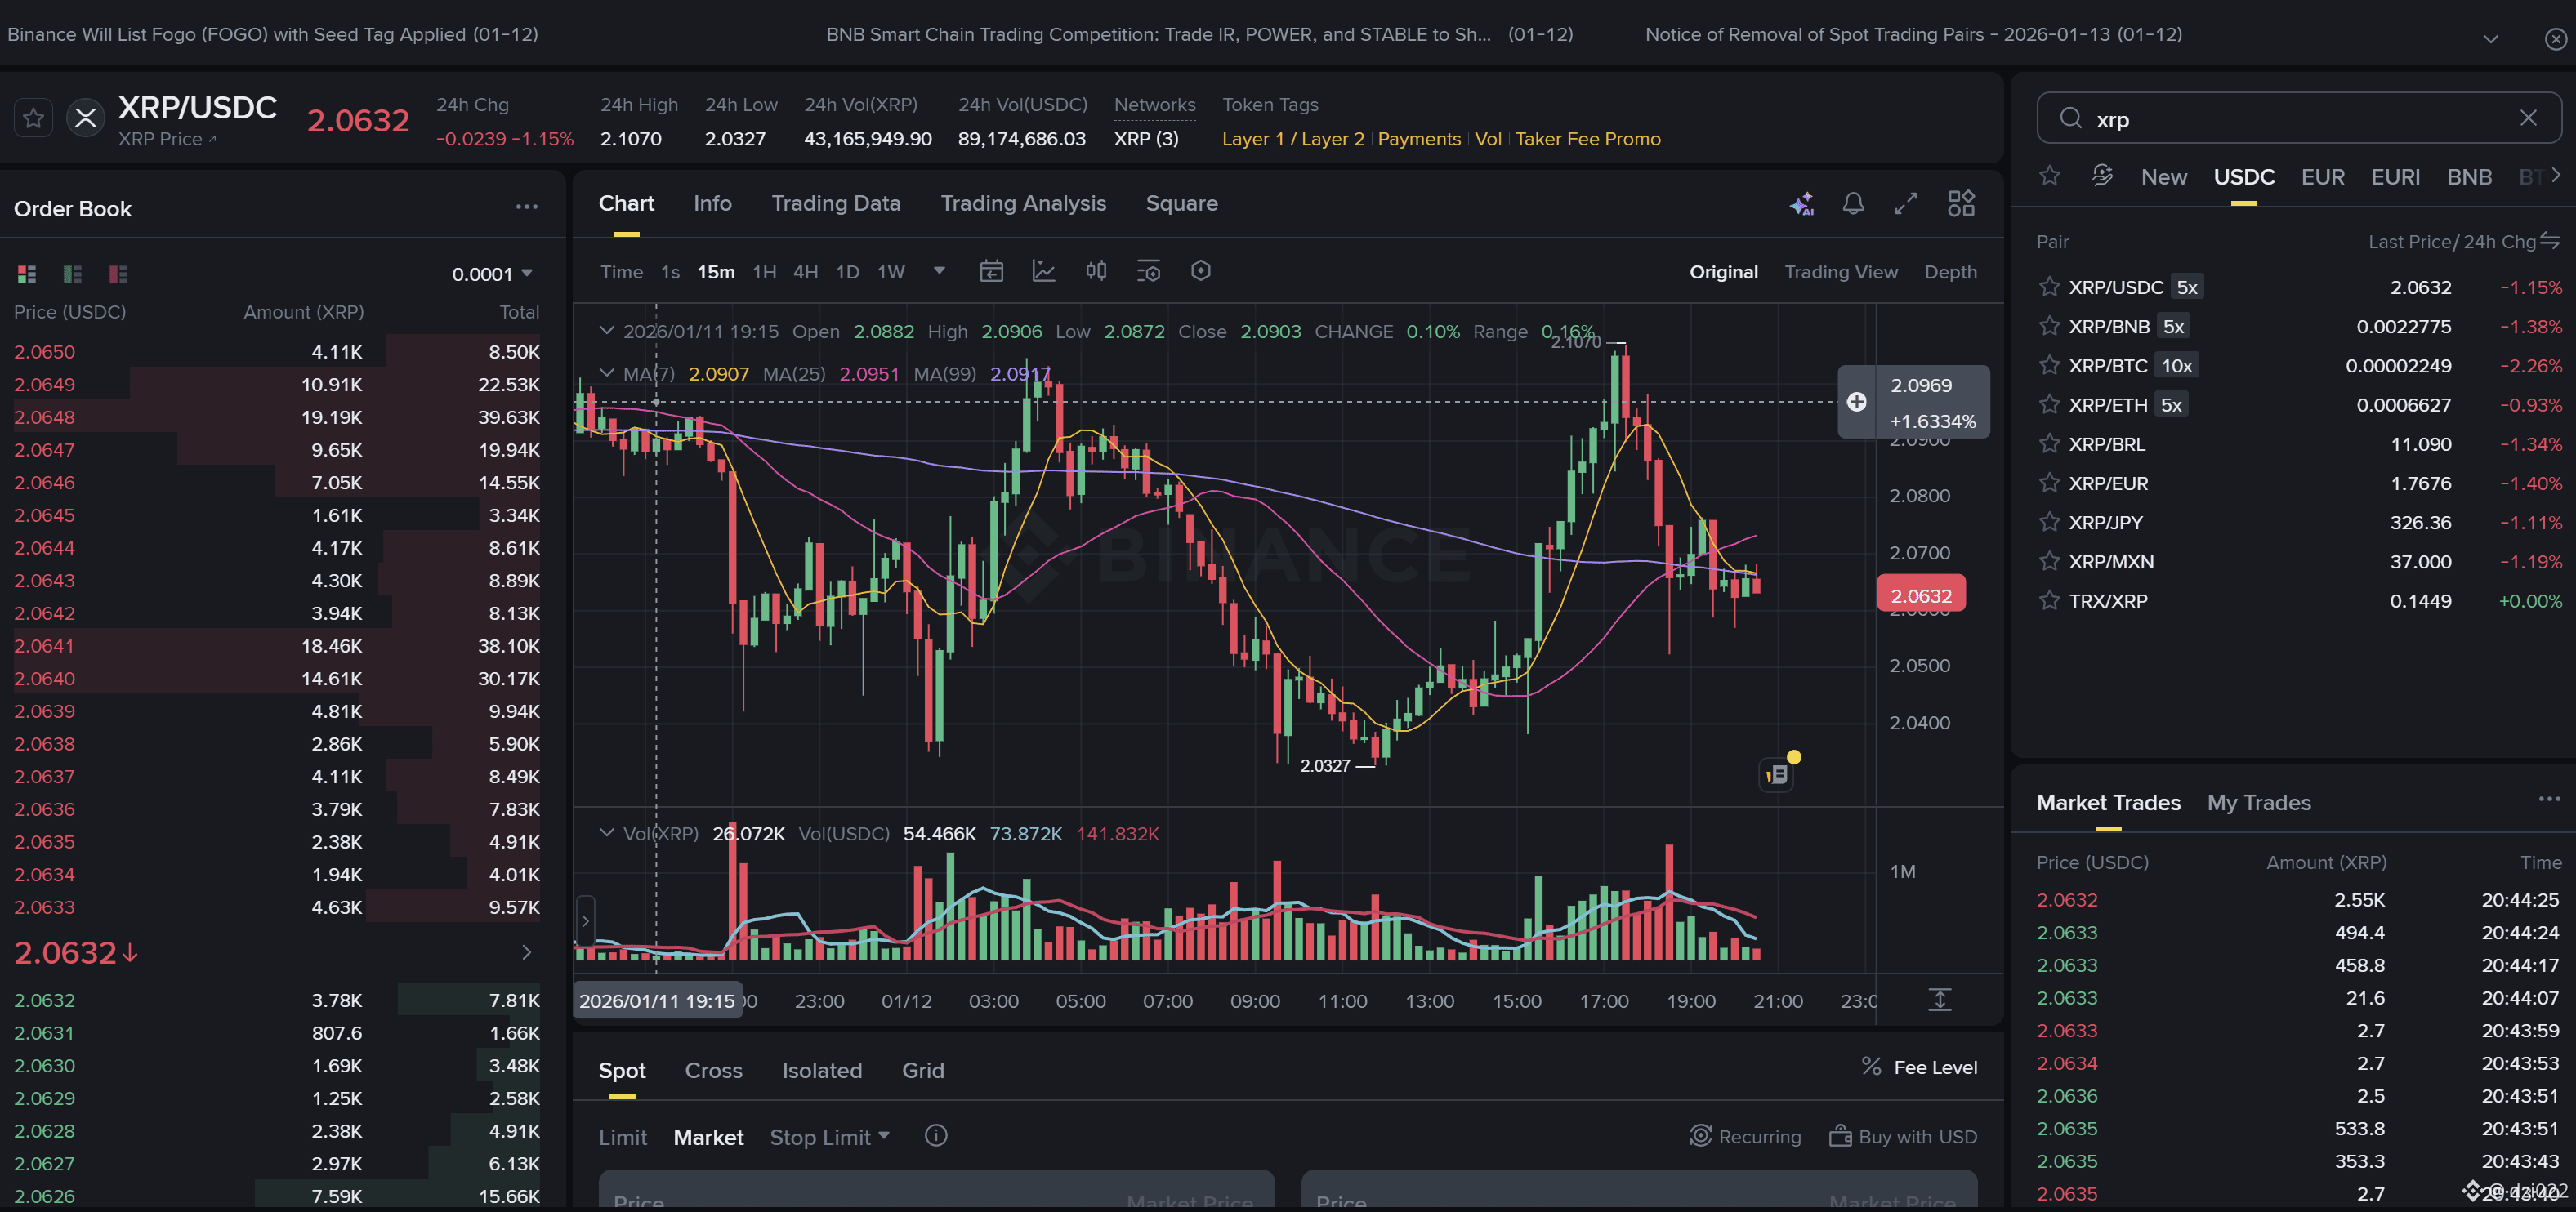This screenshot has height=1212, width=2576.
Task: Click the price alert bell icon
Action: tap(1853, 204)
